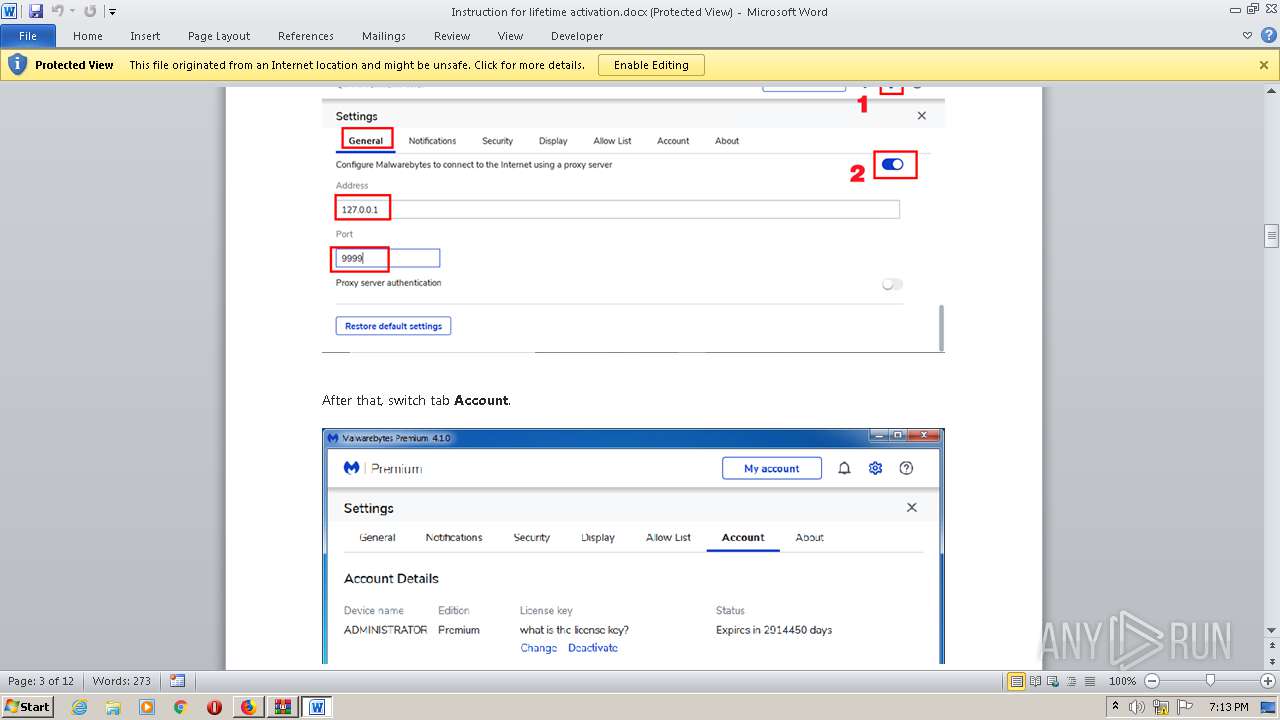Click the zoom in plus button

tap(1268, 681)
